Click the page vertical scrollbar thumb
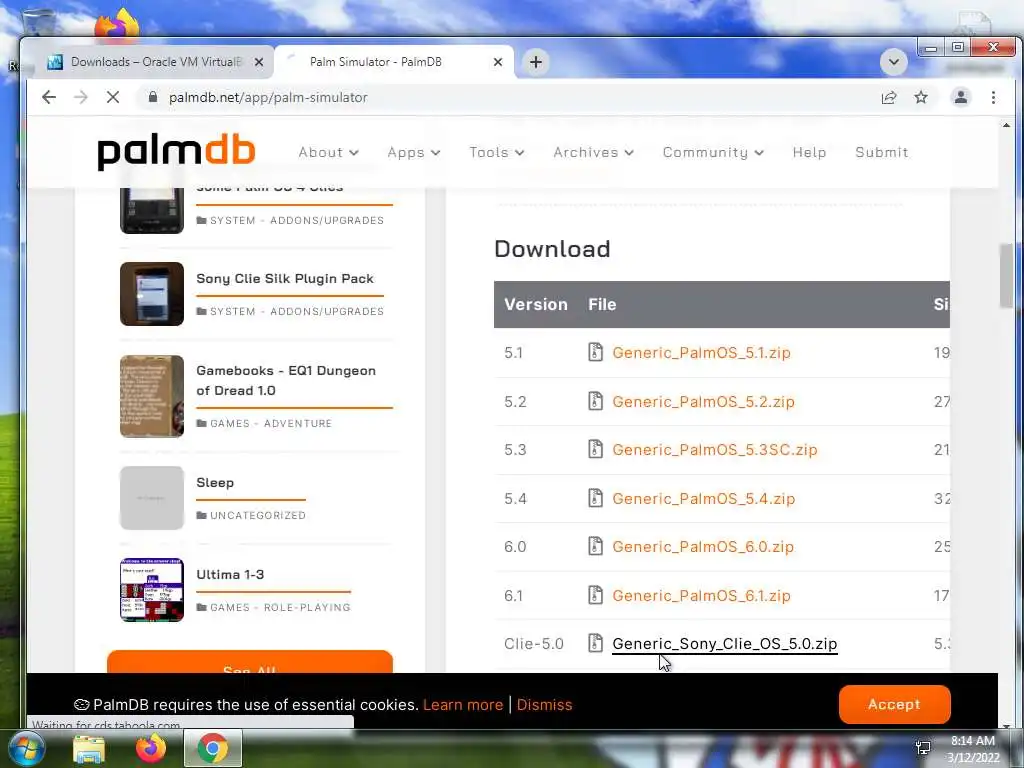Screen dimensions: 1024x768 [1006, 276]
